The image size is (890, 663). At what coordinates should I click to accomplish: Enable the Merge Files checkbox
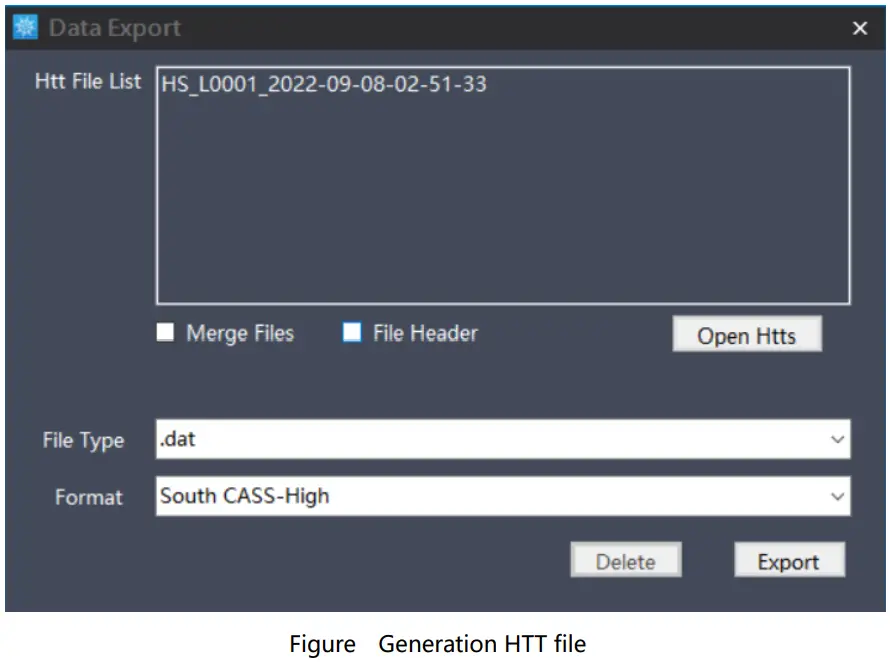(x=165, y=333)
